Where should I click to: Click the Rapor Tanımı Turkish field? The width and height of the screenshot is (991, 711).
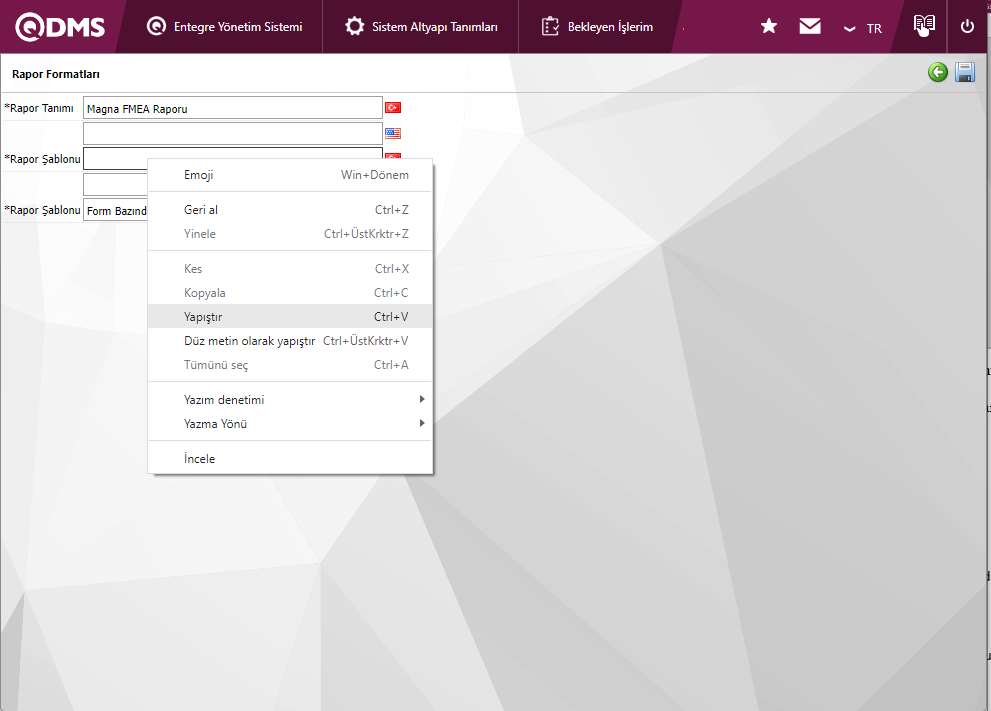(233, 108)
